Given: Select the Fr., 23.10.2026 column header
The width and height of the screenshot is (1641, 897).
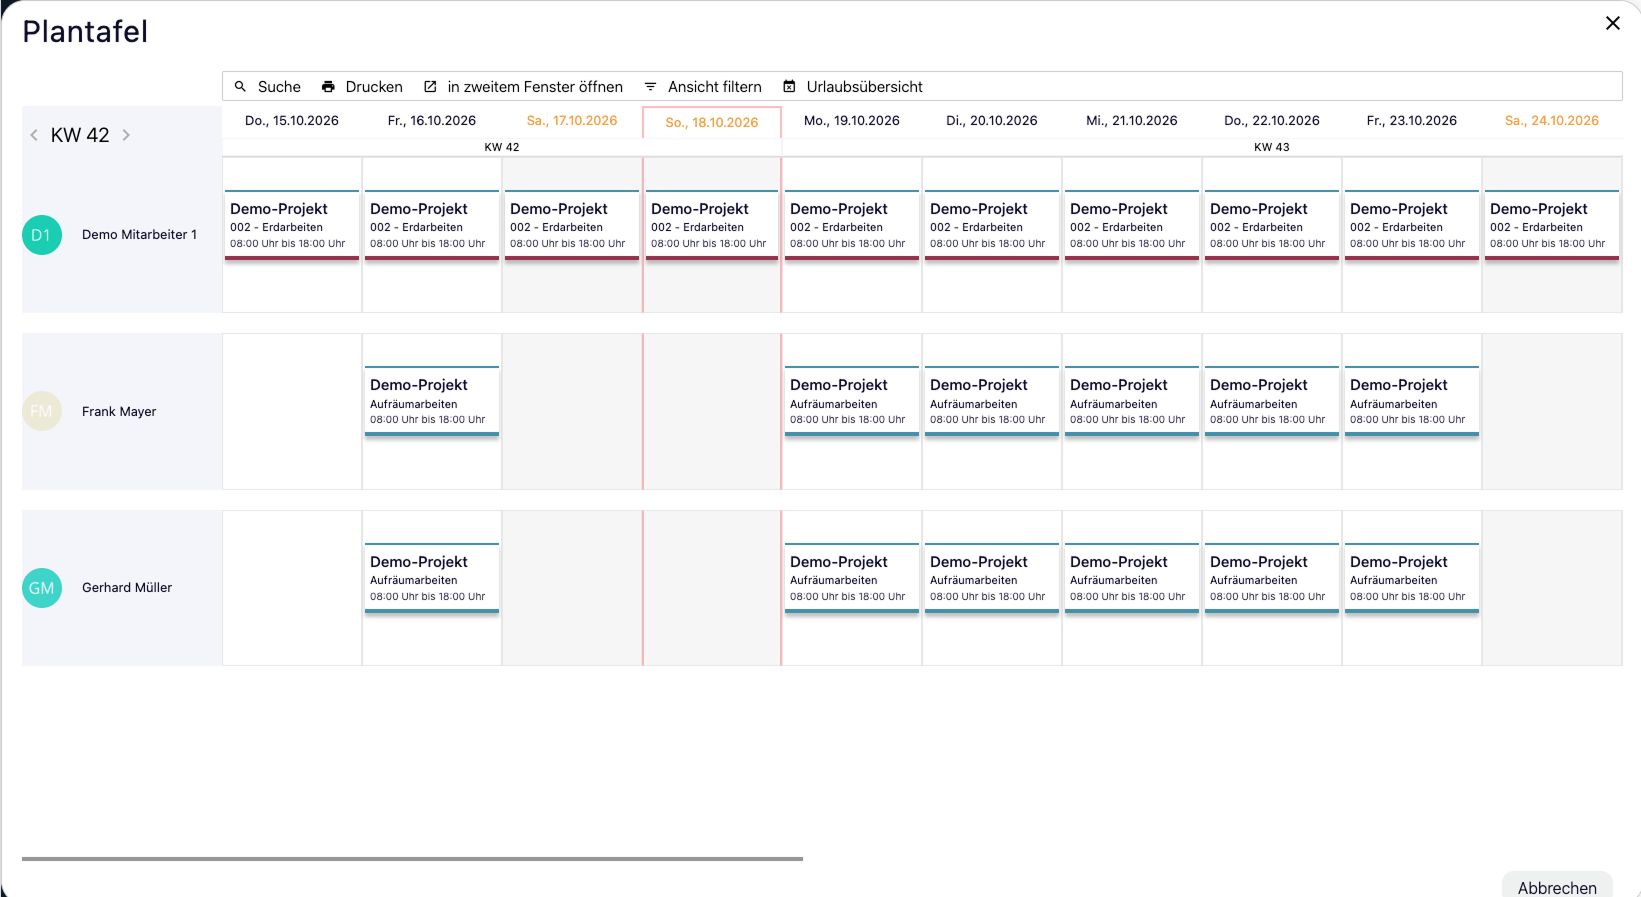Looking at the screenshot, I should (1412, 121).
